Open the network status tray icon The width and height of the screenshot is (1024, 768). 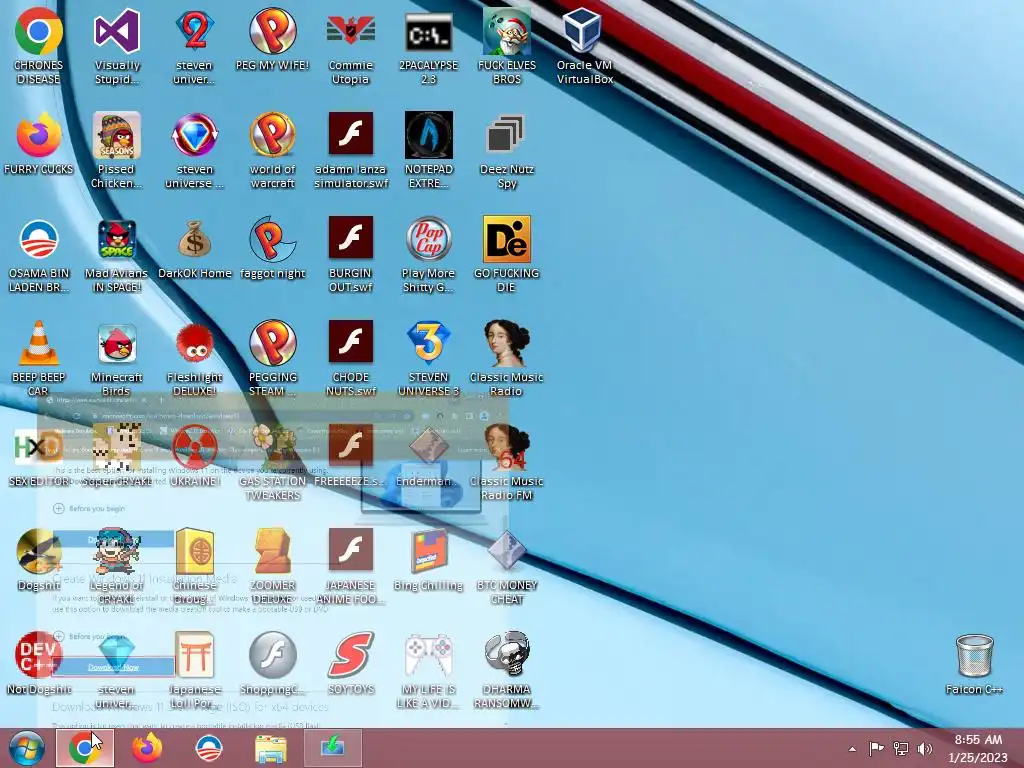point(901,748)
